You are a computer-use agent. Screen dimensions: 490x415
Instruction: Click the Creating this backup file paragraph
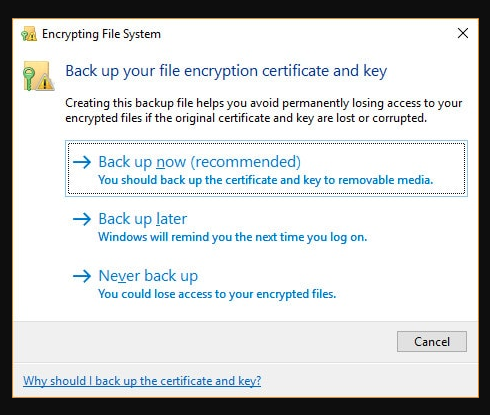[264, 110]
